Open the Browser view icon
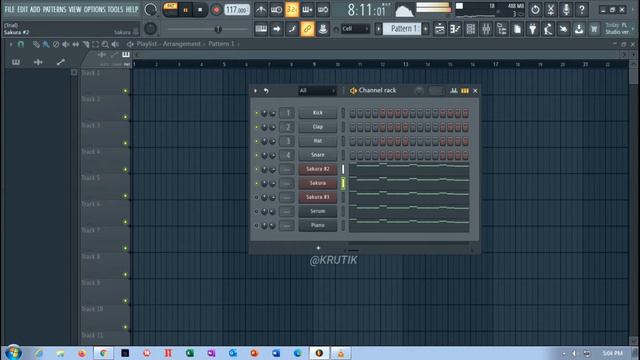This screenshot has height=360, width=640. [x=502, y=29]
